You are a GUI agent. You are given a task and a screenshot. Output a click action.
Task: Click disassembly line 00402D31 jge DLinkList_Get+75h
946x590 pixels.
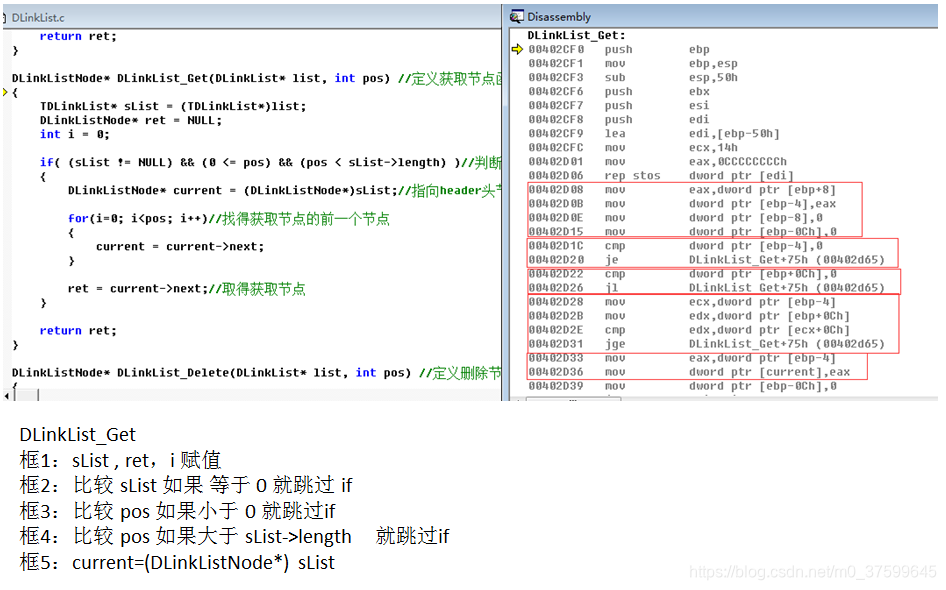click(x=706, y=344)
